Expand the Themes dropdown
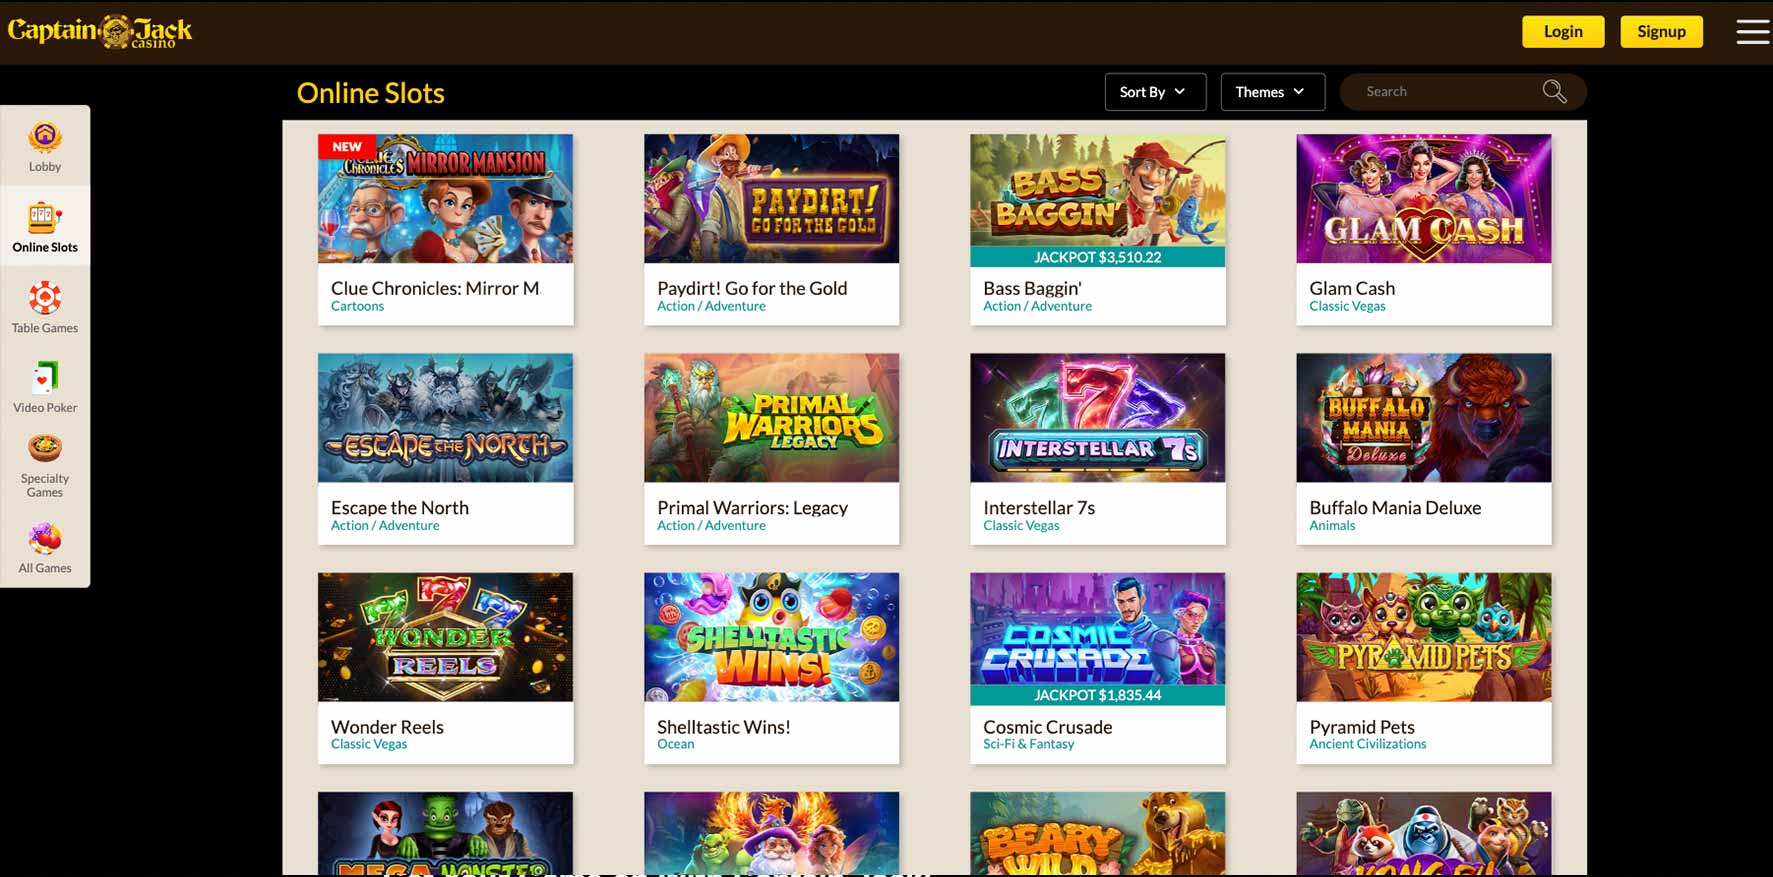Screen dimensions: 1773x877 point(1272,92)
